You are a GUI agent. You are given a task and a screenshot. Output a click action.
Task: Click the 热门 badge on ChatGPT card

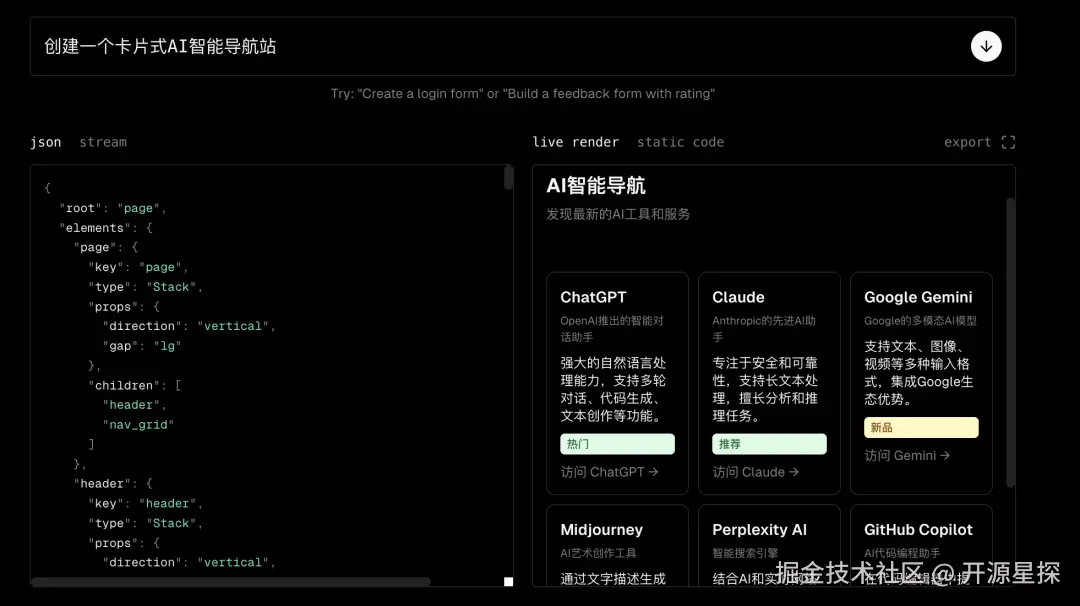point(617,444)
